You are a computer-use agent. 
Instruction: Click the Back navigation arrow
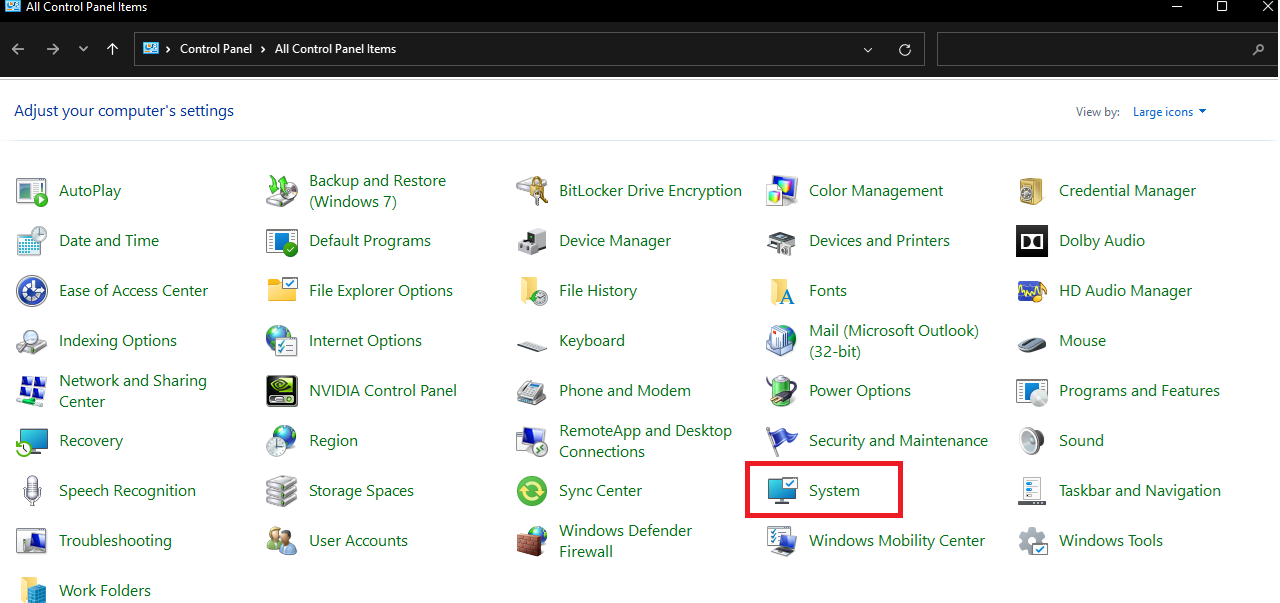[18, 49]
